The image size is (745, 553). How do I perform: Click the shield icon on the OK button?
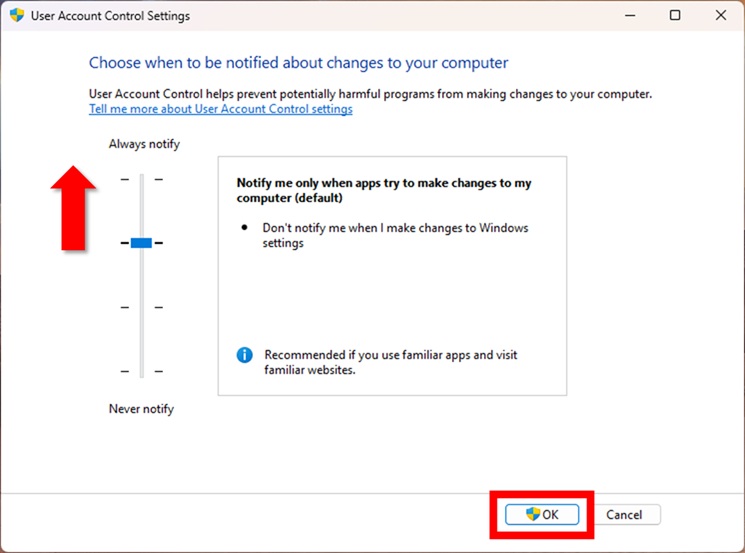tap(533, 514)
